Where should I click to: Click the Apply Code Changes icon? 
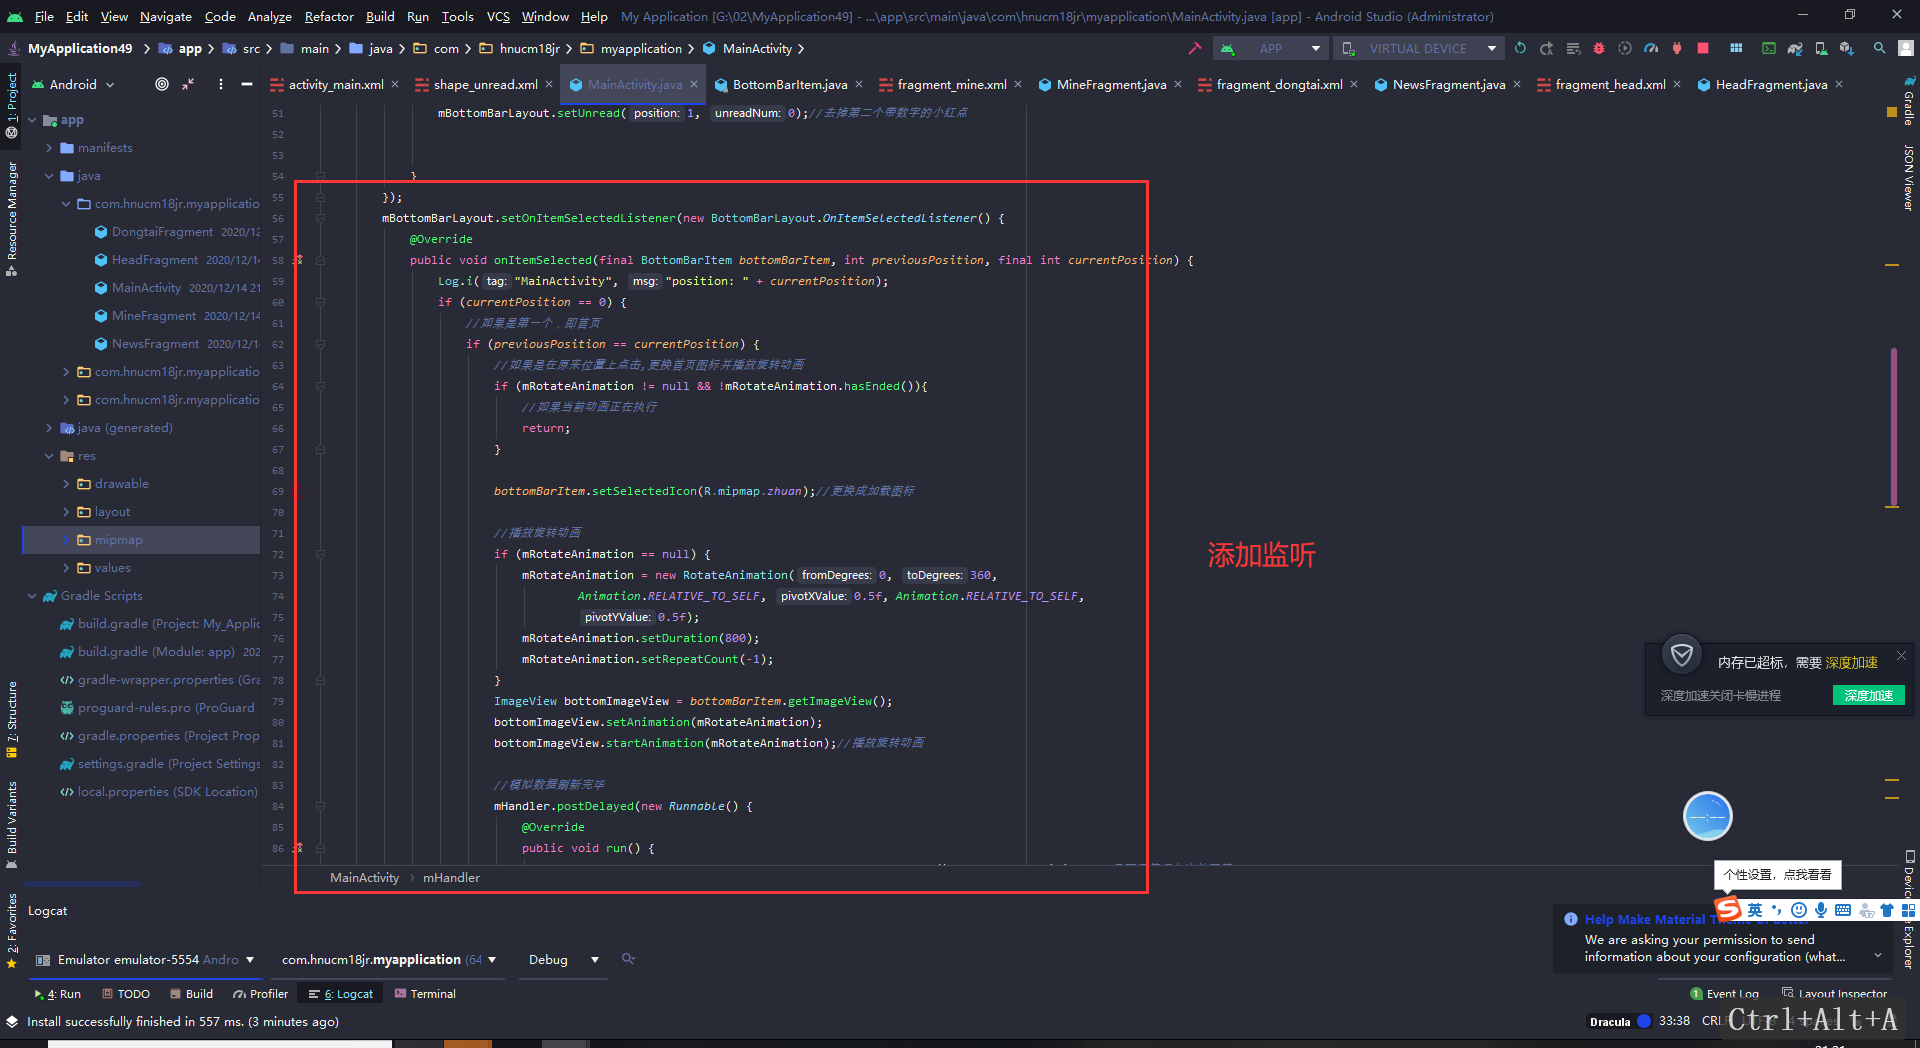[x=1573, y=48]
